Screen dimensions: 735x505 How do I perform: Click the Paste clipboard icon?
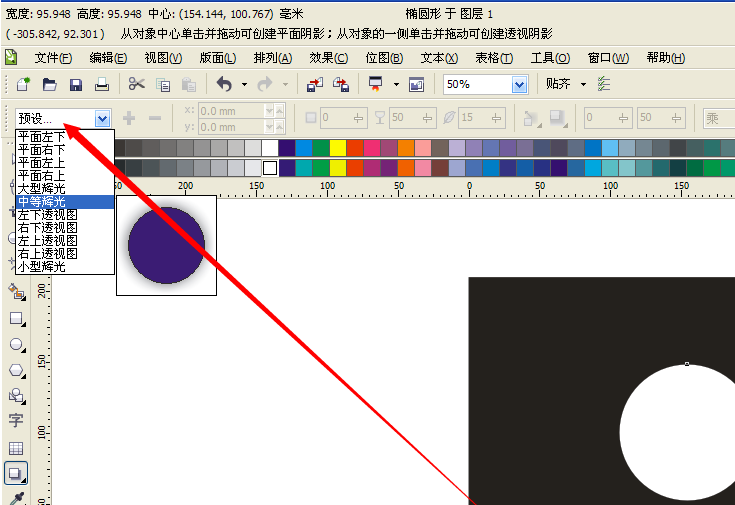pos(189,85)
